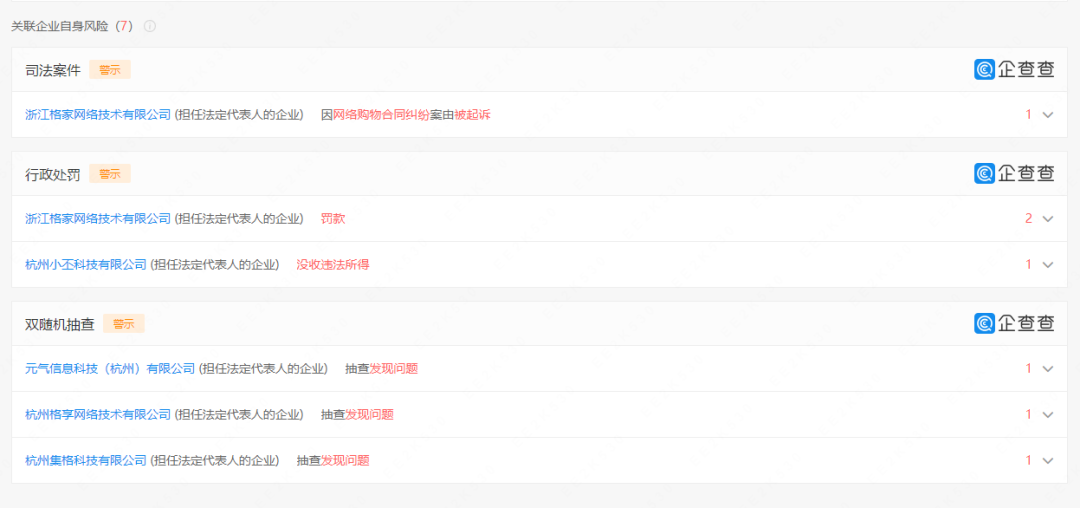This screenshot has width=1080, height=508.
Task: Click the red 罚款 text
Action: coord(333,219)
